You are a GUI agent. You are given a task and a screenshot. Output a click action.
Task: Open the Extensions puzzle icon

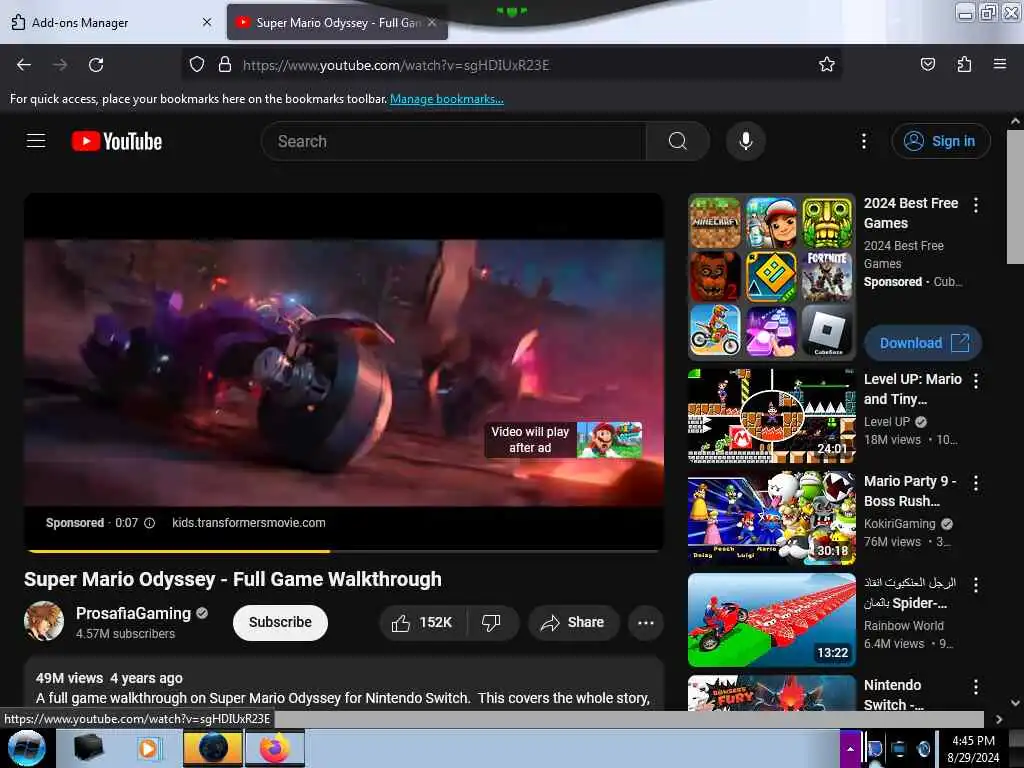[x=964, y=65]
